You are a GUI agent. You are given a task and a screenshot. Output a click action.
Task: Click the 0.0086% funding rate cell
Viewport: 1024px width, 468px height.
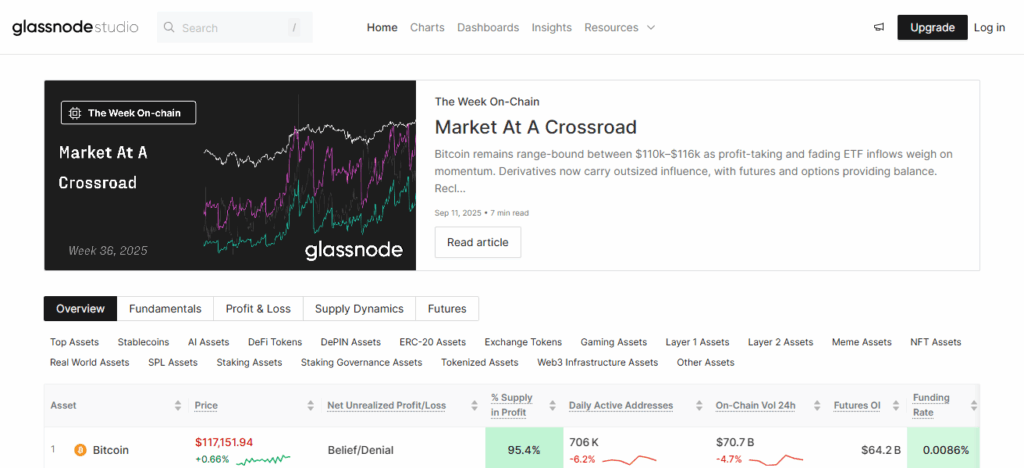tap(946, 450)
